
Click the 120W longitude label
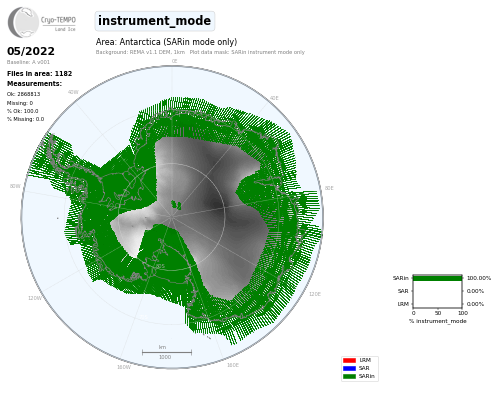pyautogui.click(x=35, y=298)
